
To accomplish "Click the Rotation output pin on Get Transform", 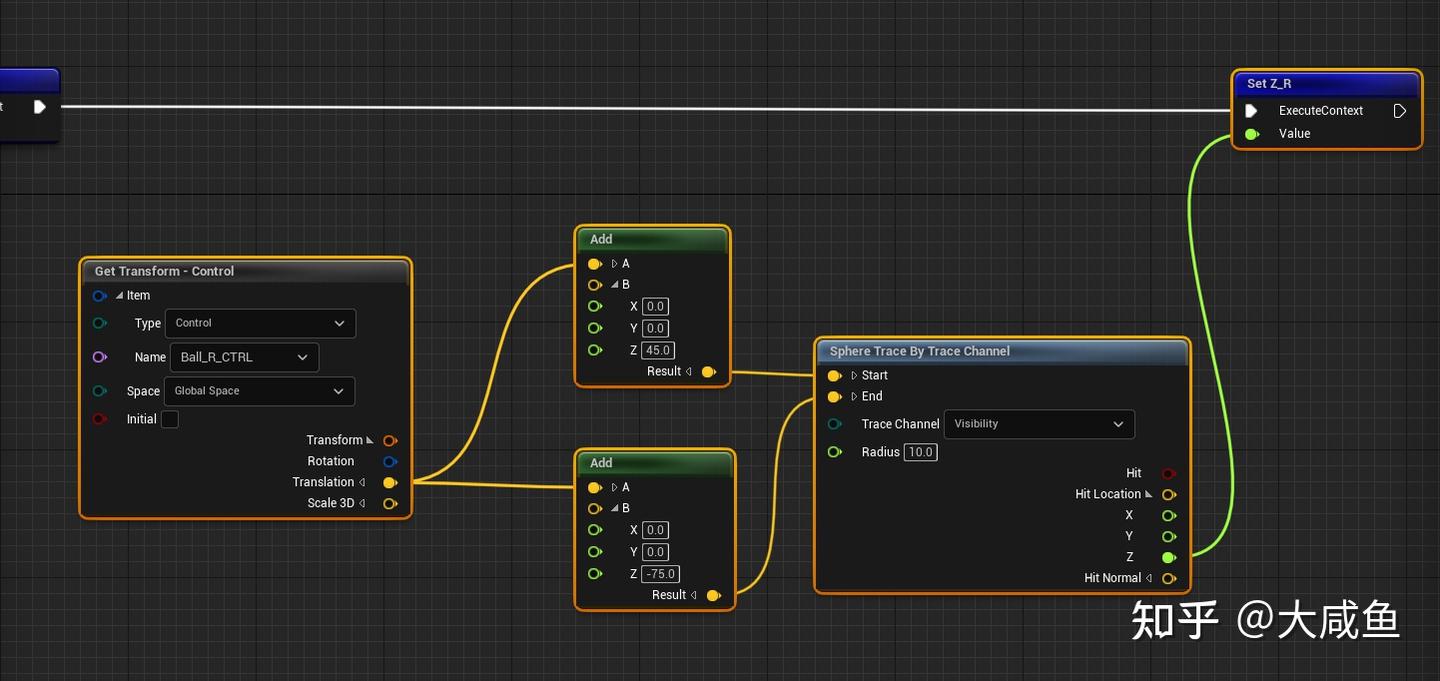I will [x=390, y=461].
